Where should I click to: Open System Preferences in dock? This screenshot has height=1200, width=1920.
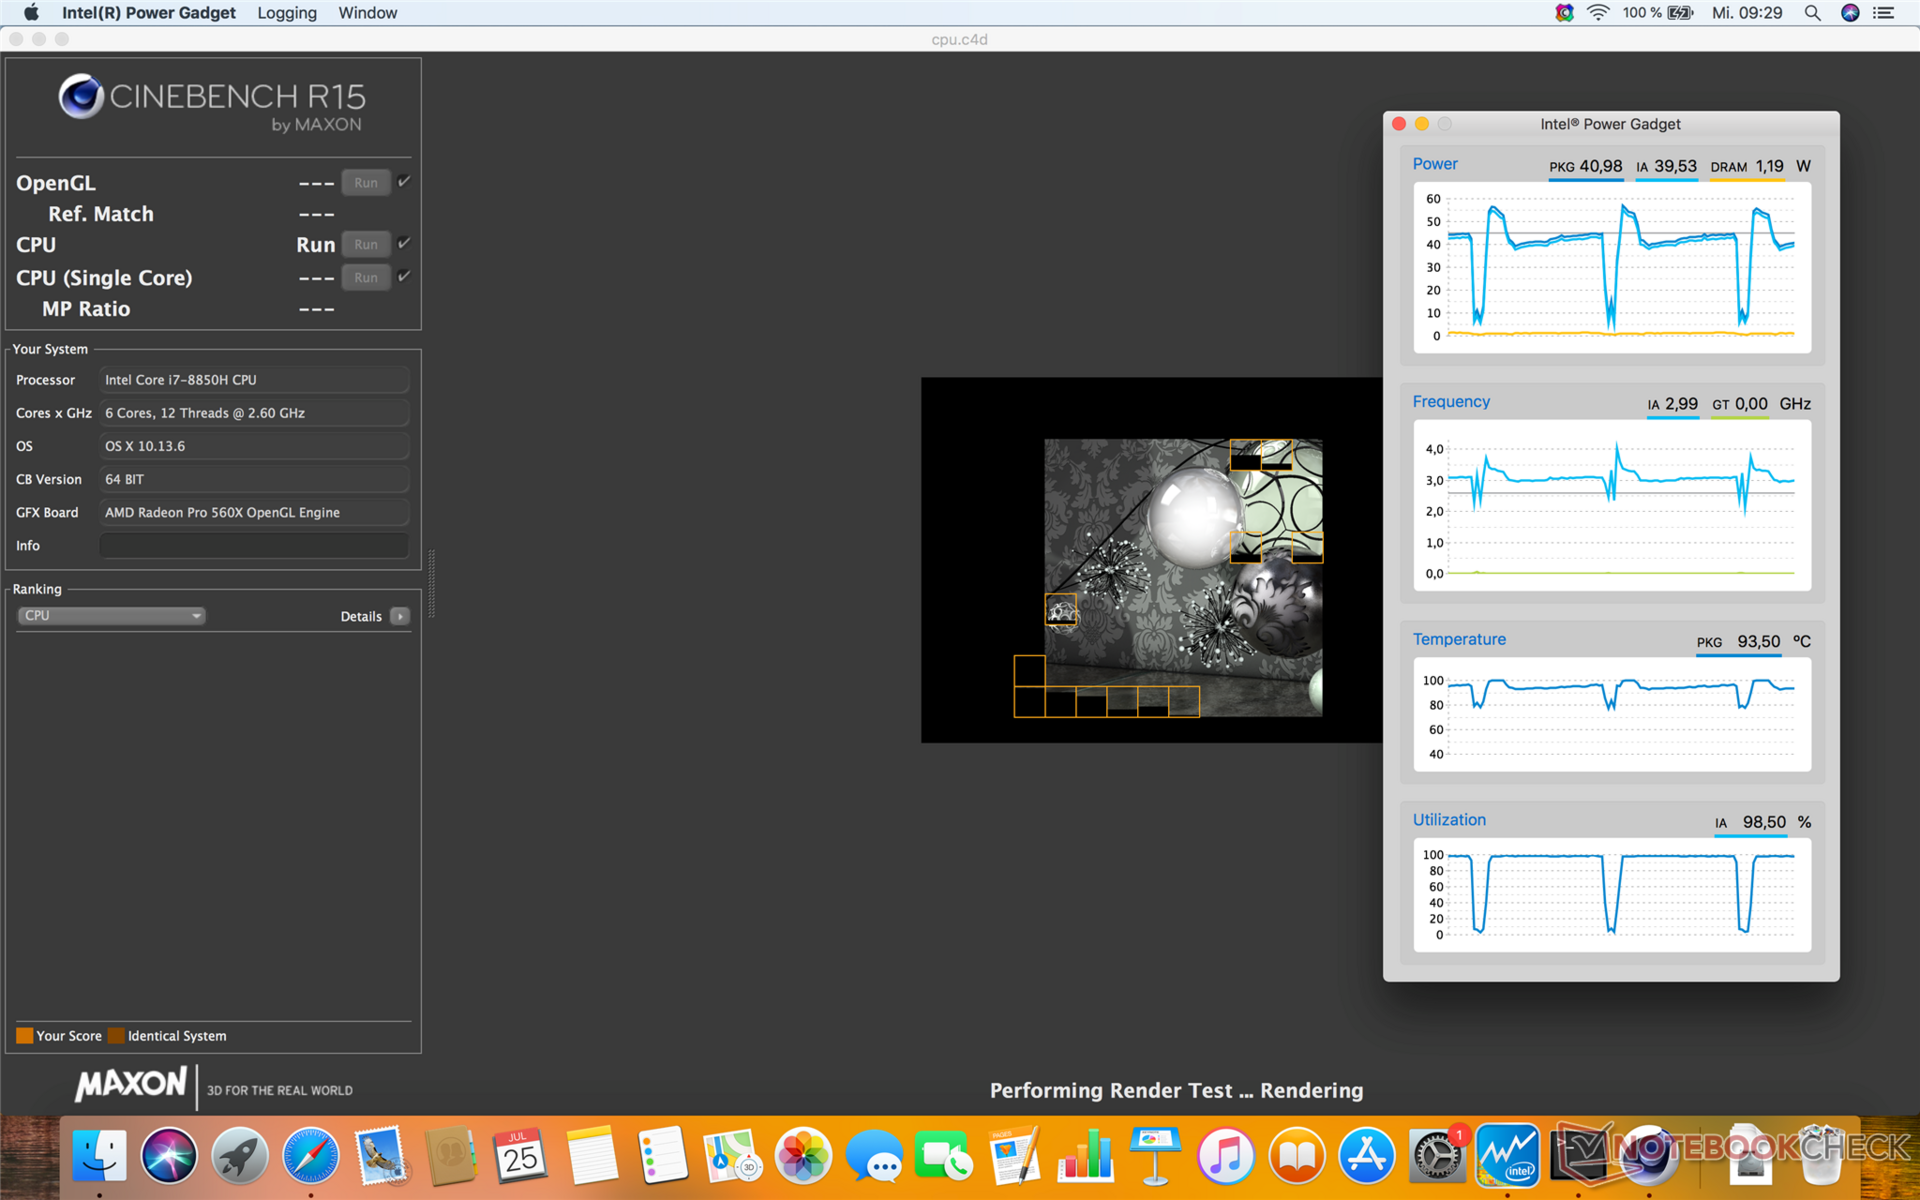[x=1436, y=1156]
